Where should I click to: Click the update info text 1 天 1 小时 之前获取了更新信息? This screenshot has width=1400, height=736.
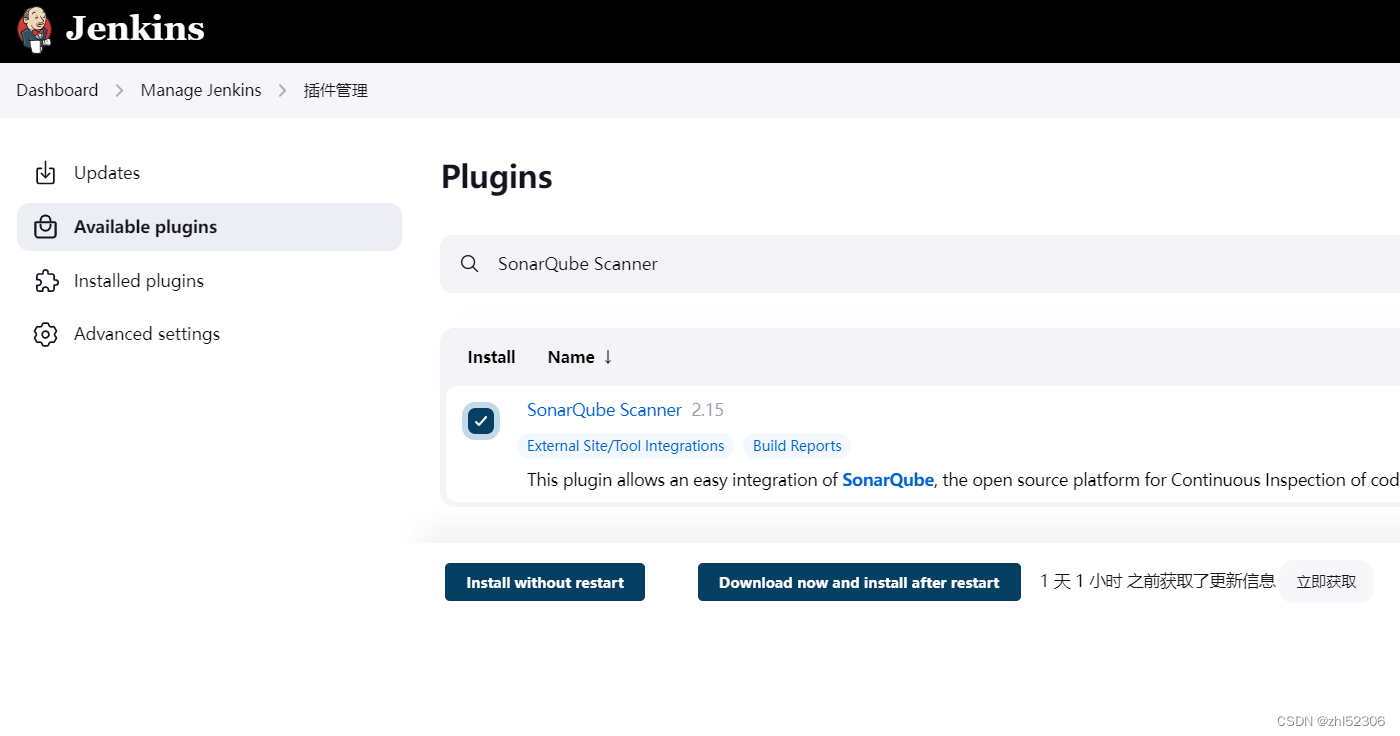(x=1157, y=581)
